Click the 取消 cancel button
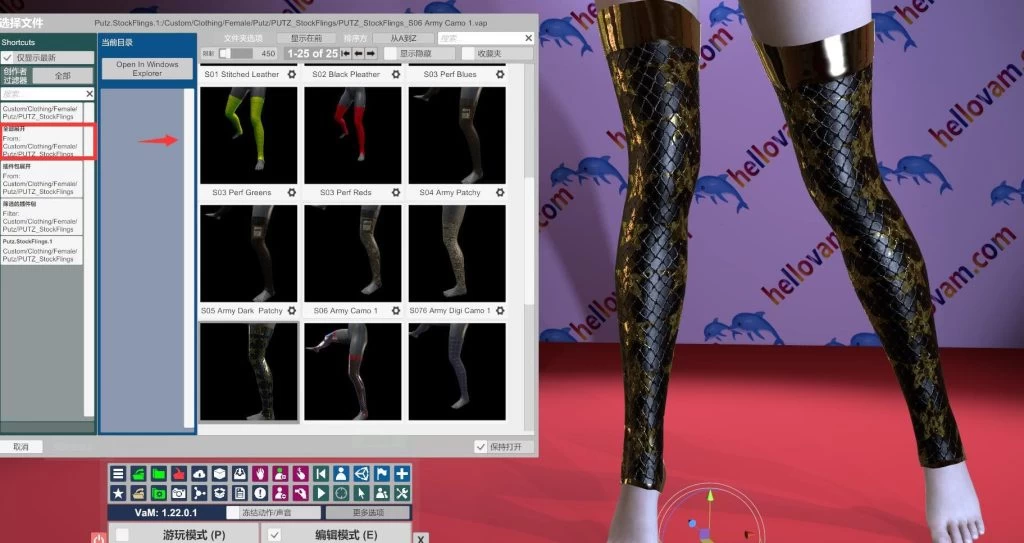The image size is (1024, 543). [21, 447]
